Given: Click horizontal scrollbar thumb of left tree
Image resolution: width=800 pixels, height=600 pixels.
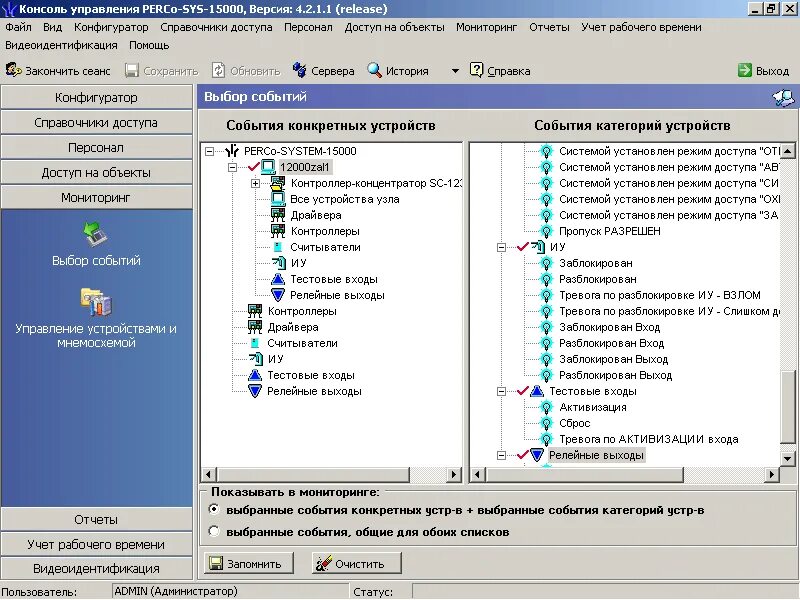Looking at the screenshot, I should pyautogui.click(x=313, y=474).
